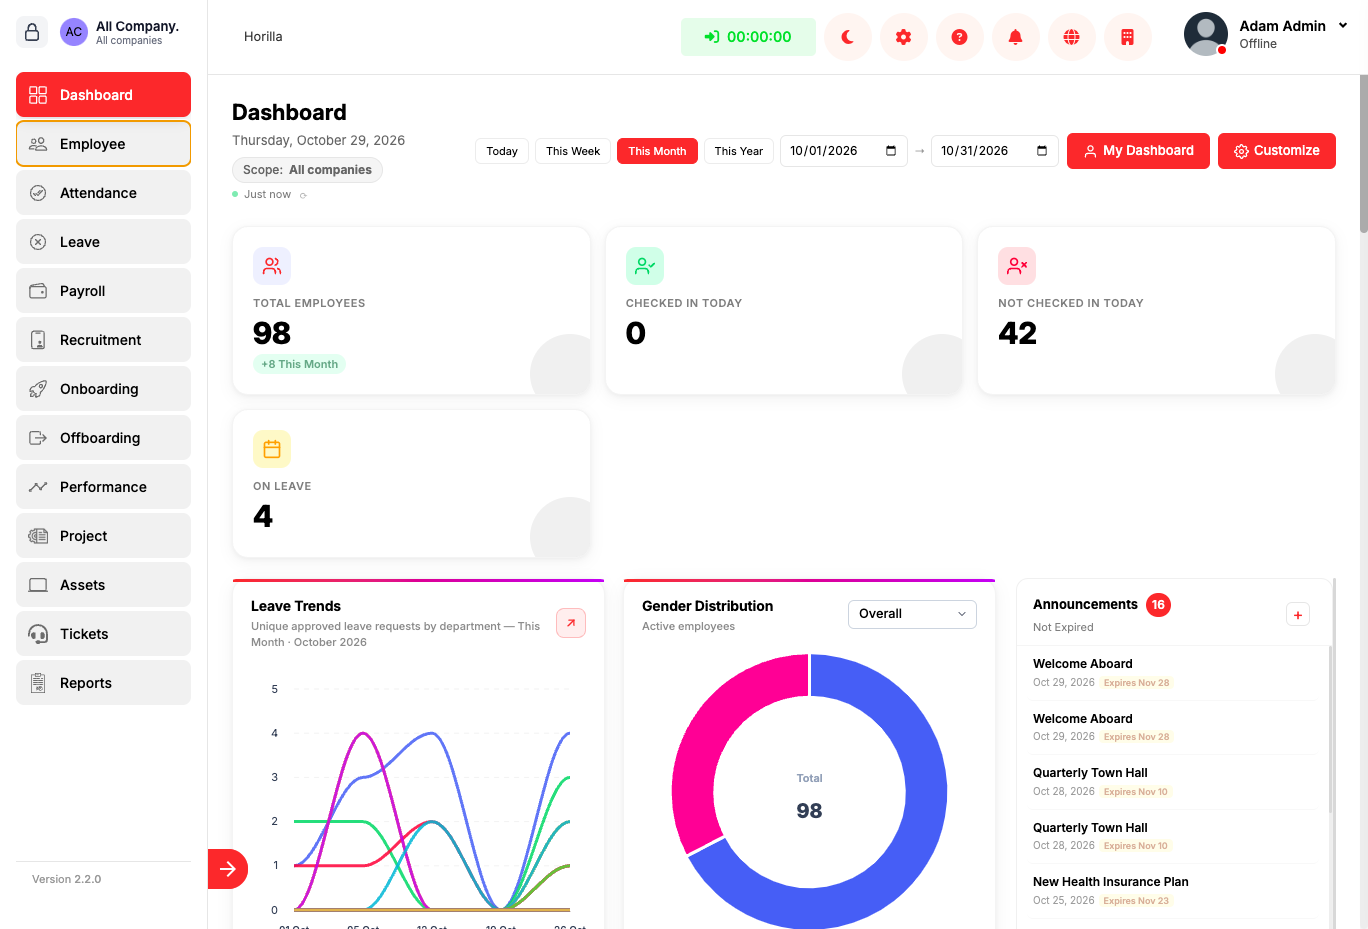Select Today date range filter
This screenshot has height=929, width=1368.
[502, 151]
